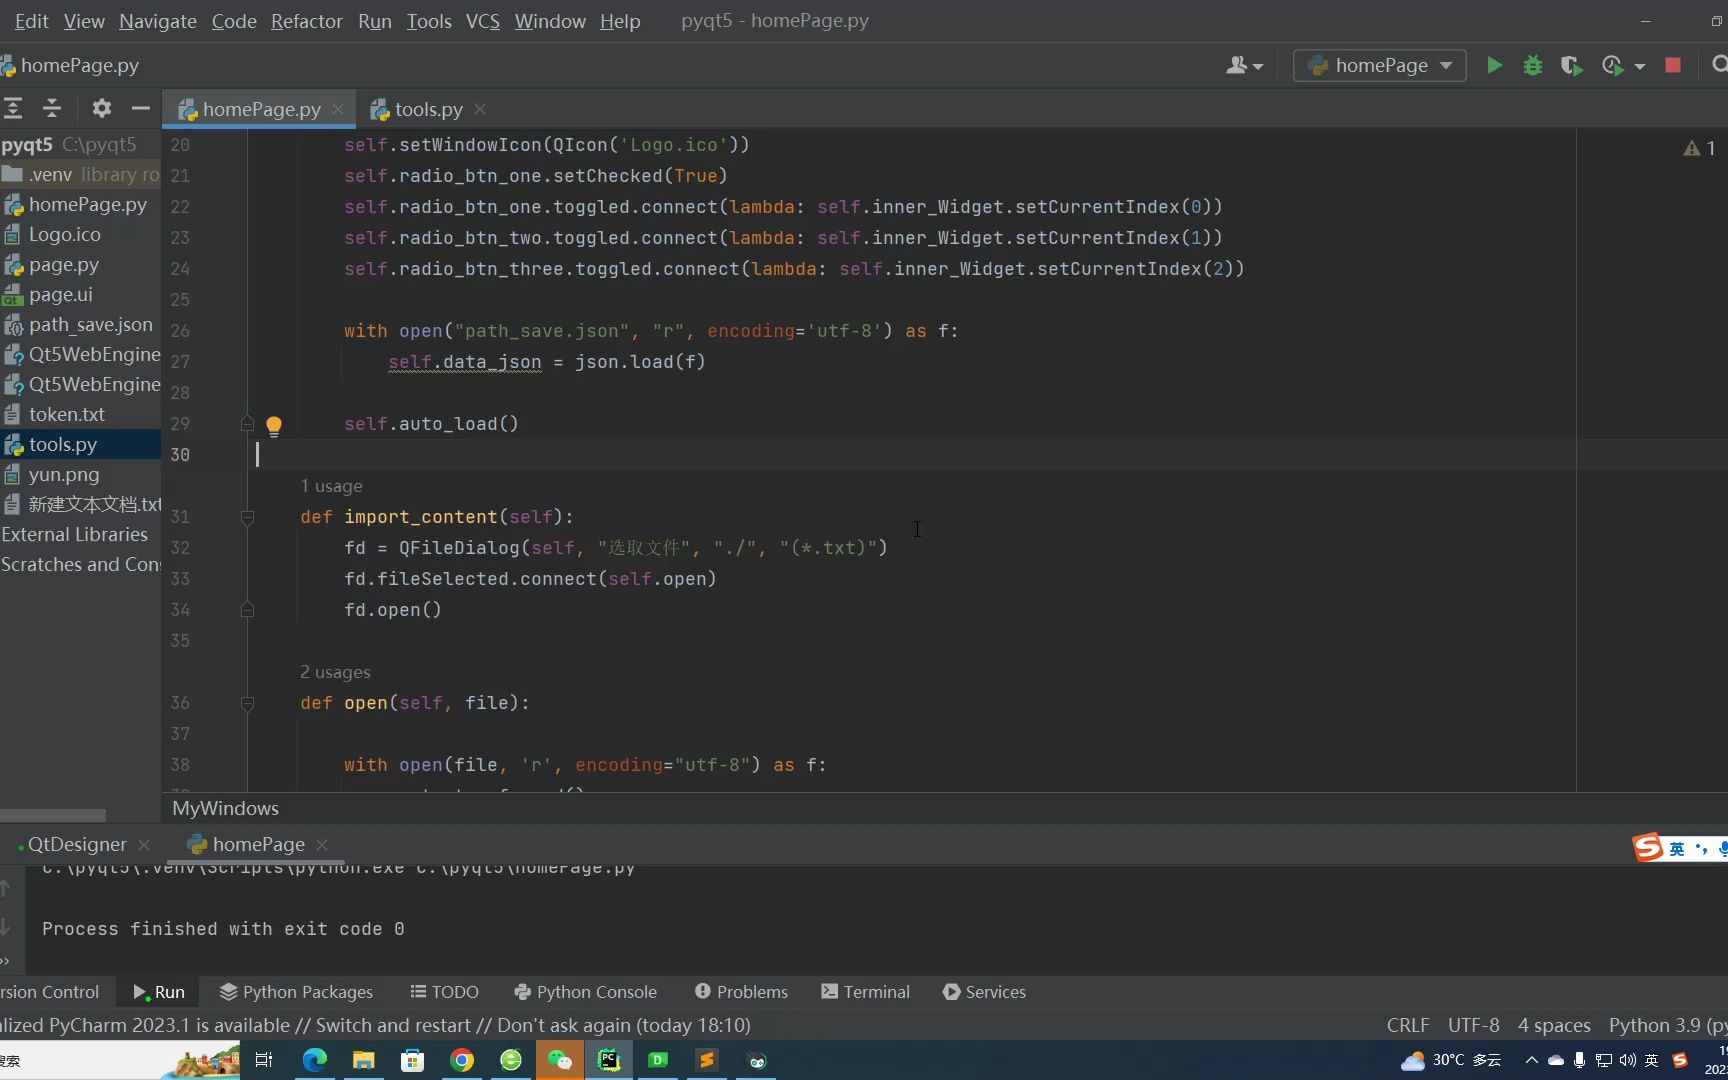The width and height of the screenshot is (1728, 1080).
Task: Open the homePage run configuration dropdown
Action: click(x=1379, y=65)
